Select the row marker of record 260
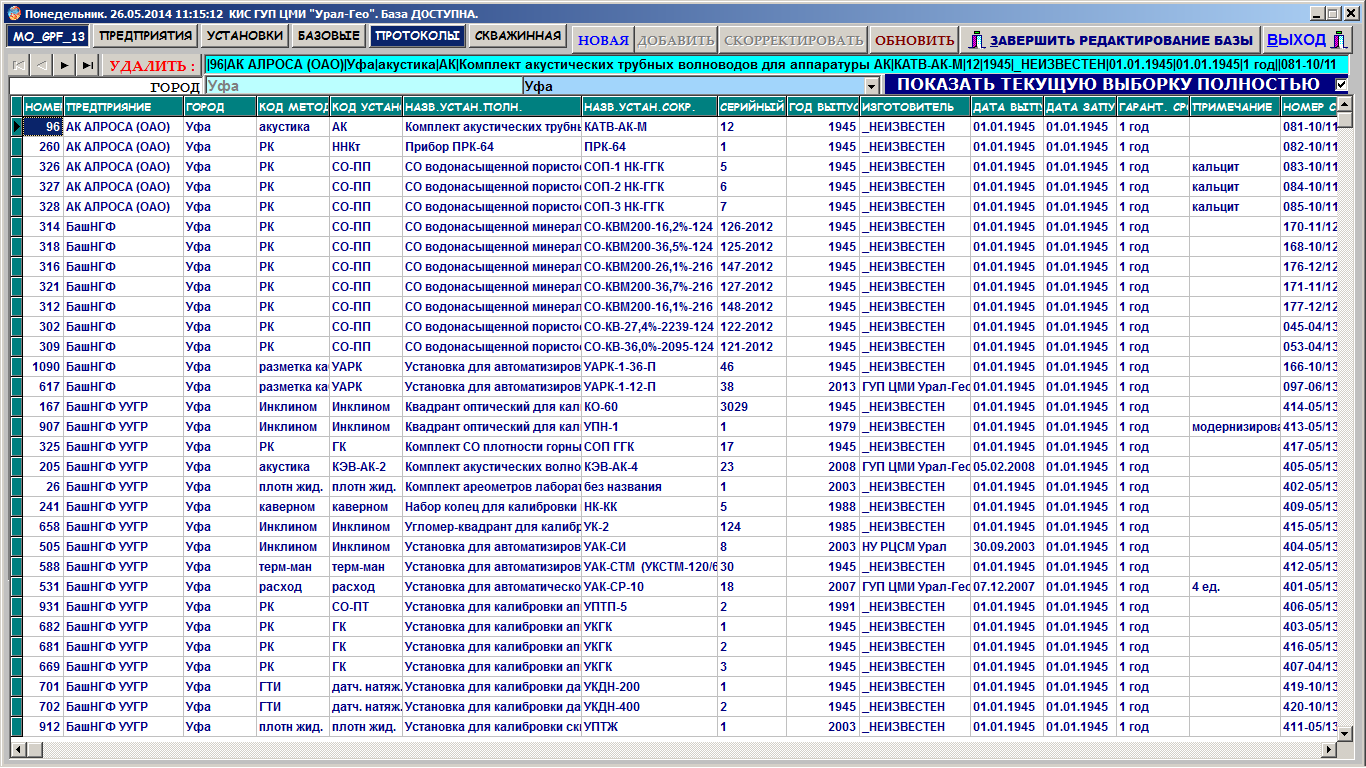1366x768 pixels. tap(16, 147)
